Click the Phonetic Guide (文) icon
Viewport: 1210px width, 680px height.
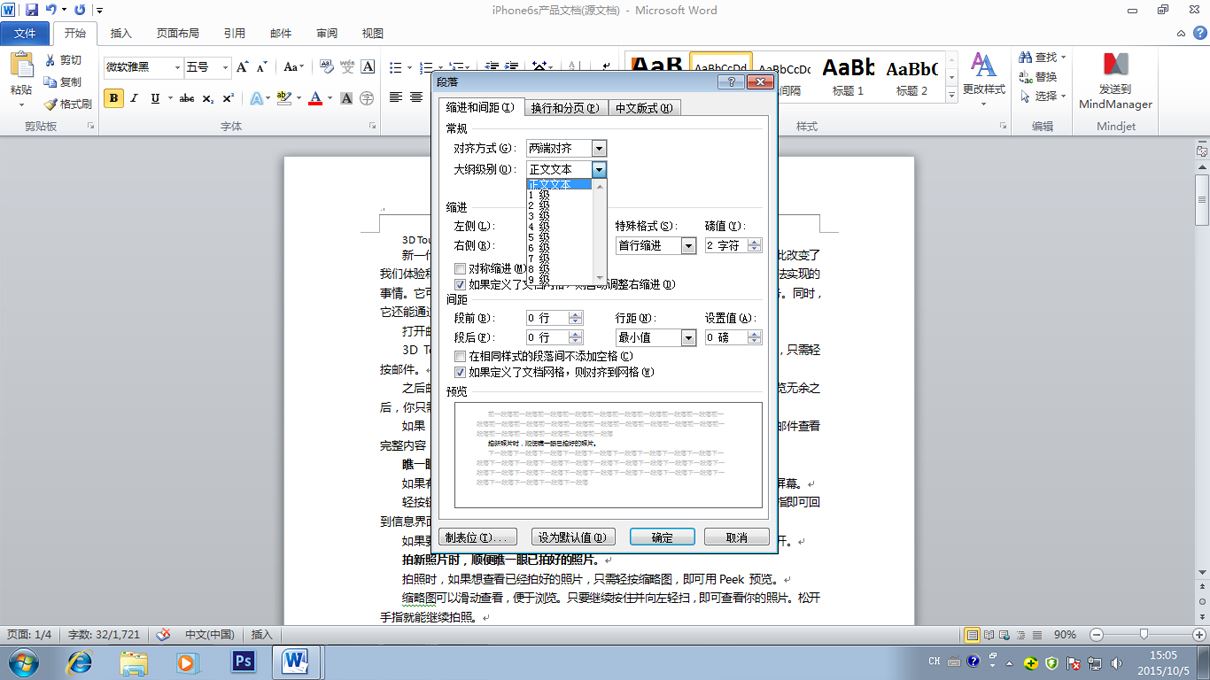tap(347, 67)
